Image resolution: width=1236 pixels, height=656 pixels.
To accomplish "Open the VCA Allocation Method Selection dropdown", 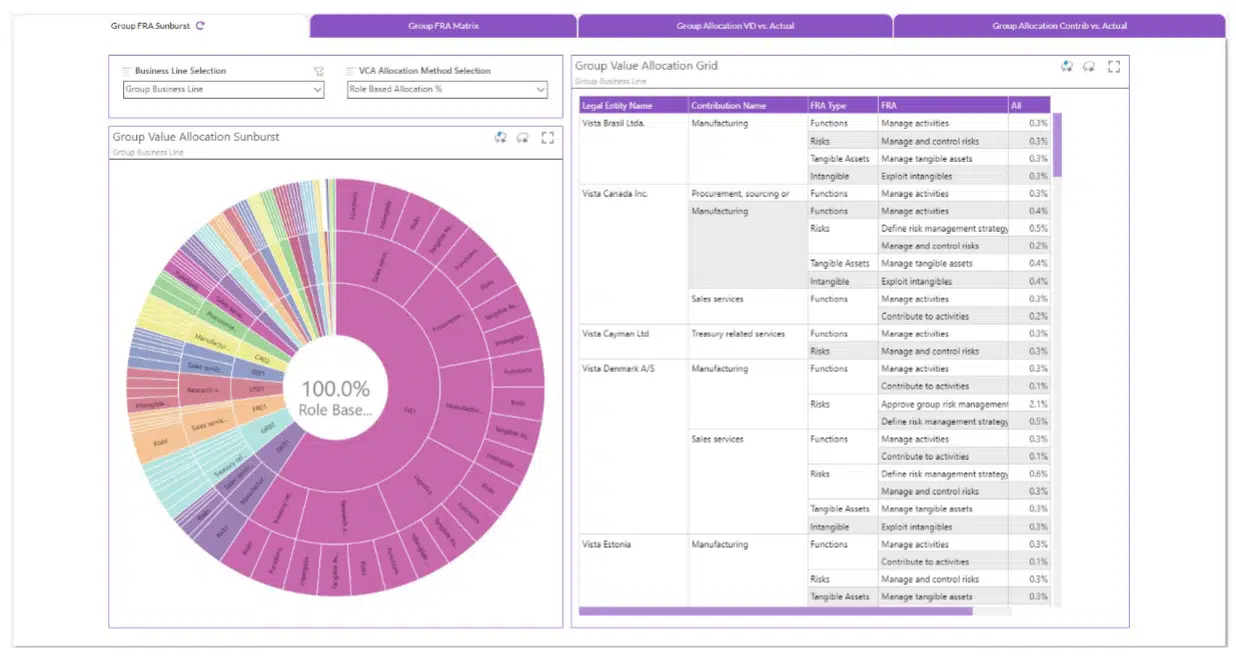I will [x=539, y=89].
